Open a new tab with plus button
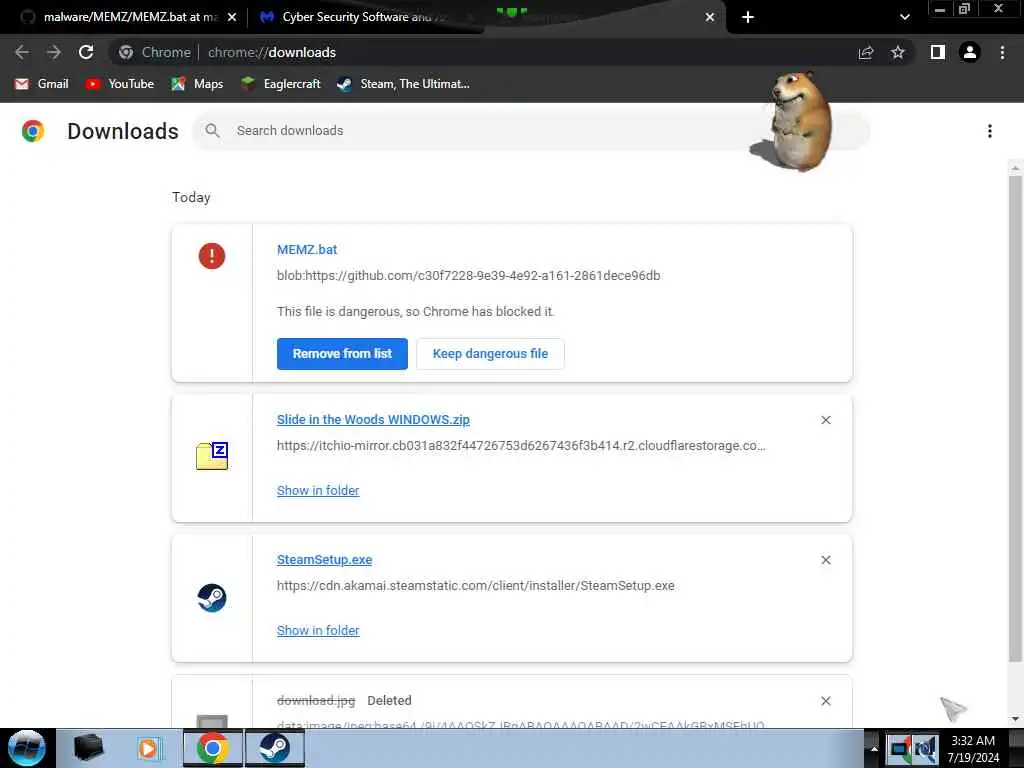1024x768 pixels. (748, 17)
